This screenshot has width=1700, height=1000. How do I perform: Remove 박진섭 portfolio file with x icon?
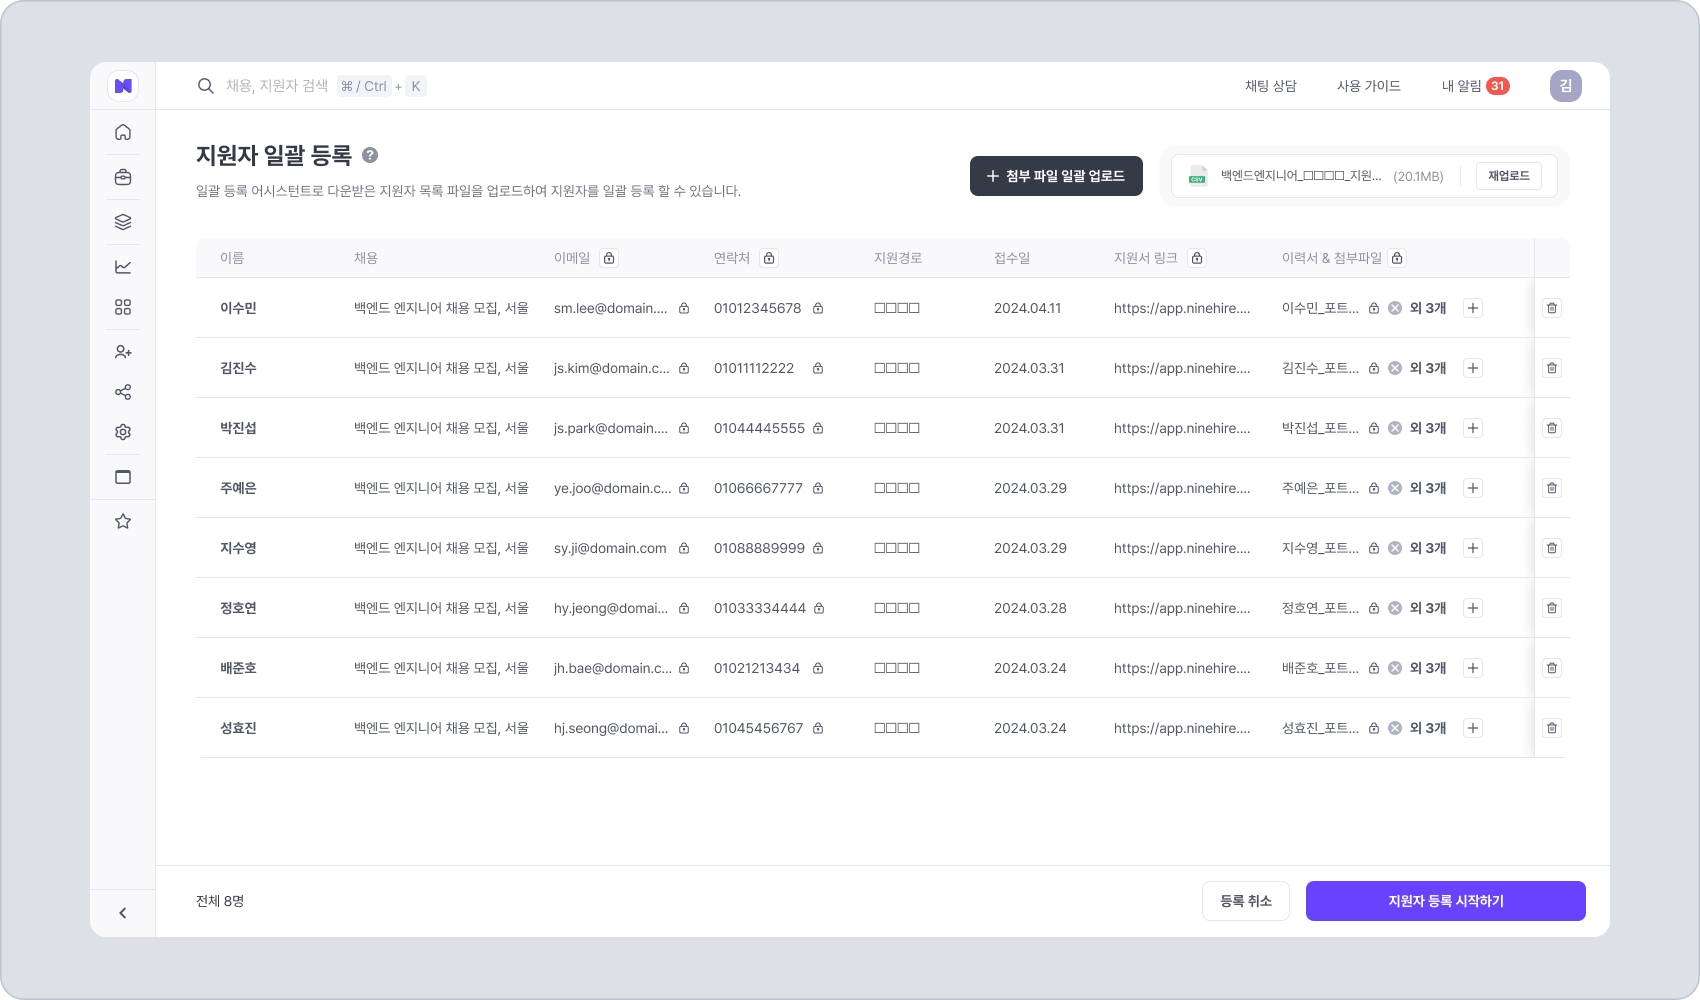(x=1395, y=428)
